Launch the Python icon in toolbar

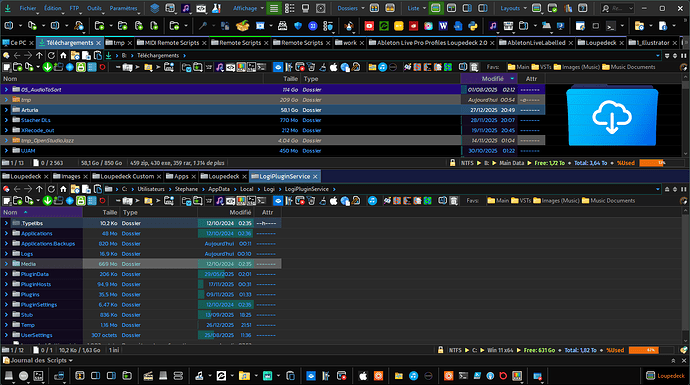[x=473, y=26]
